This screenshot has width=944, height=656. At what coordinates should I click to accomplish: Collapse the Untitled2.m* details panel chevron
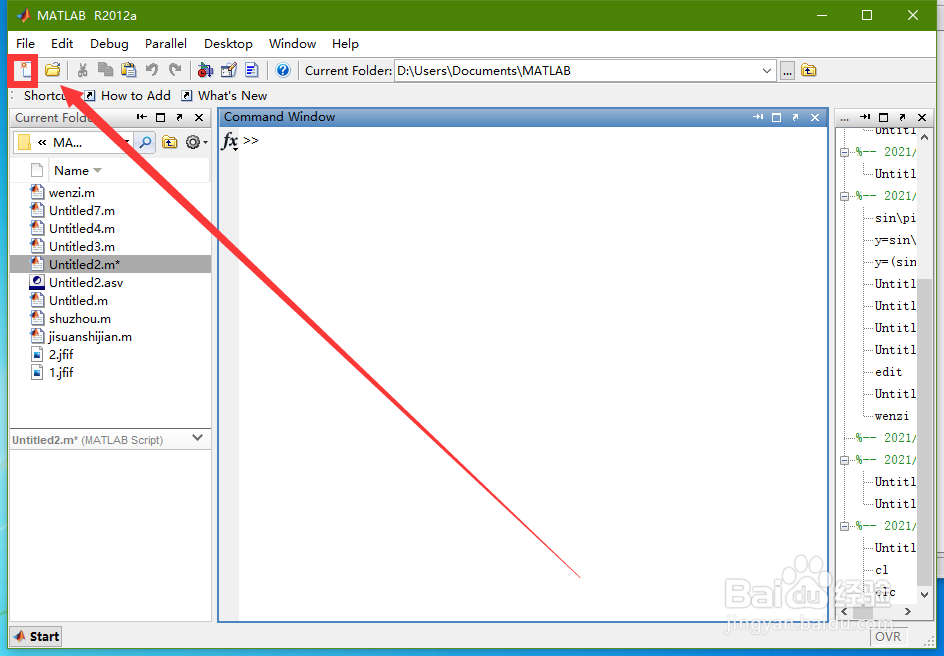click(x=197, y=438)
